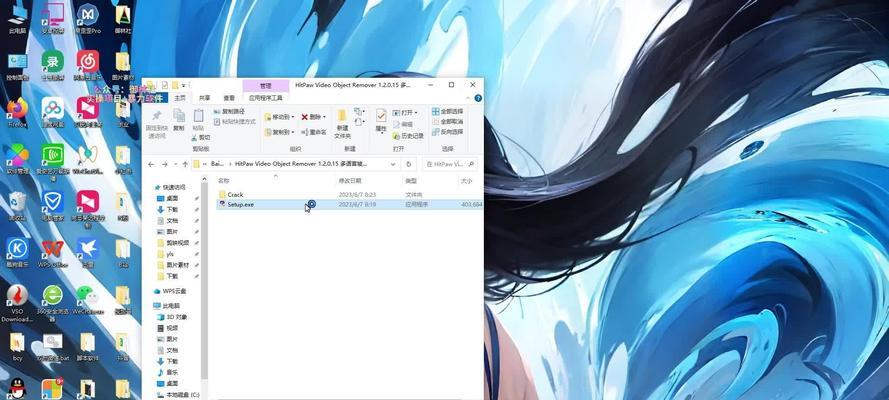Click the Up one level arrow
Image resolution: width=889 pixels, height=400 pixels.
pyautogui.click(x=185, y=164)
